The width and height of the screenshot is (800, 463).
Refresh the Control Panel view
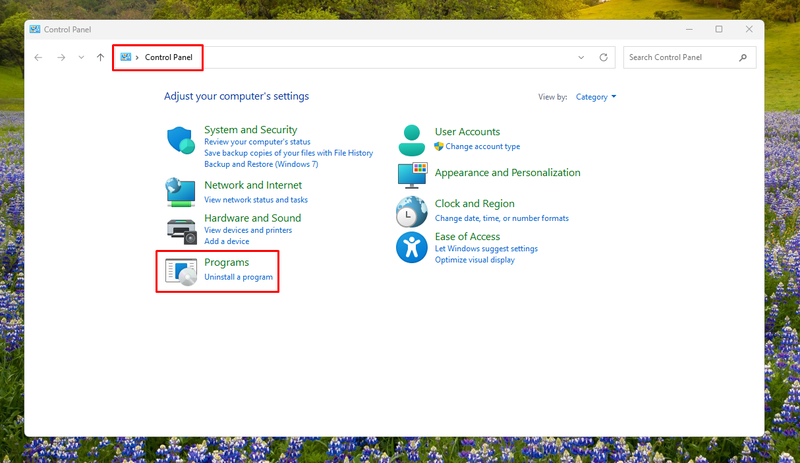point(604,57)
